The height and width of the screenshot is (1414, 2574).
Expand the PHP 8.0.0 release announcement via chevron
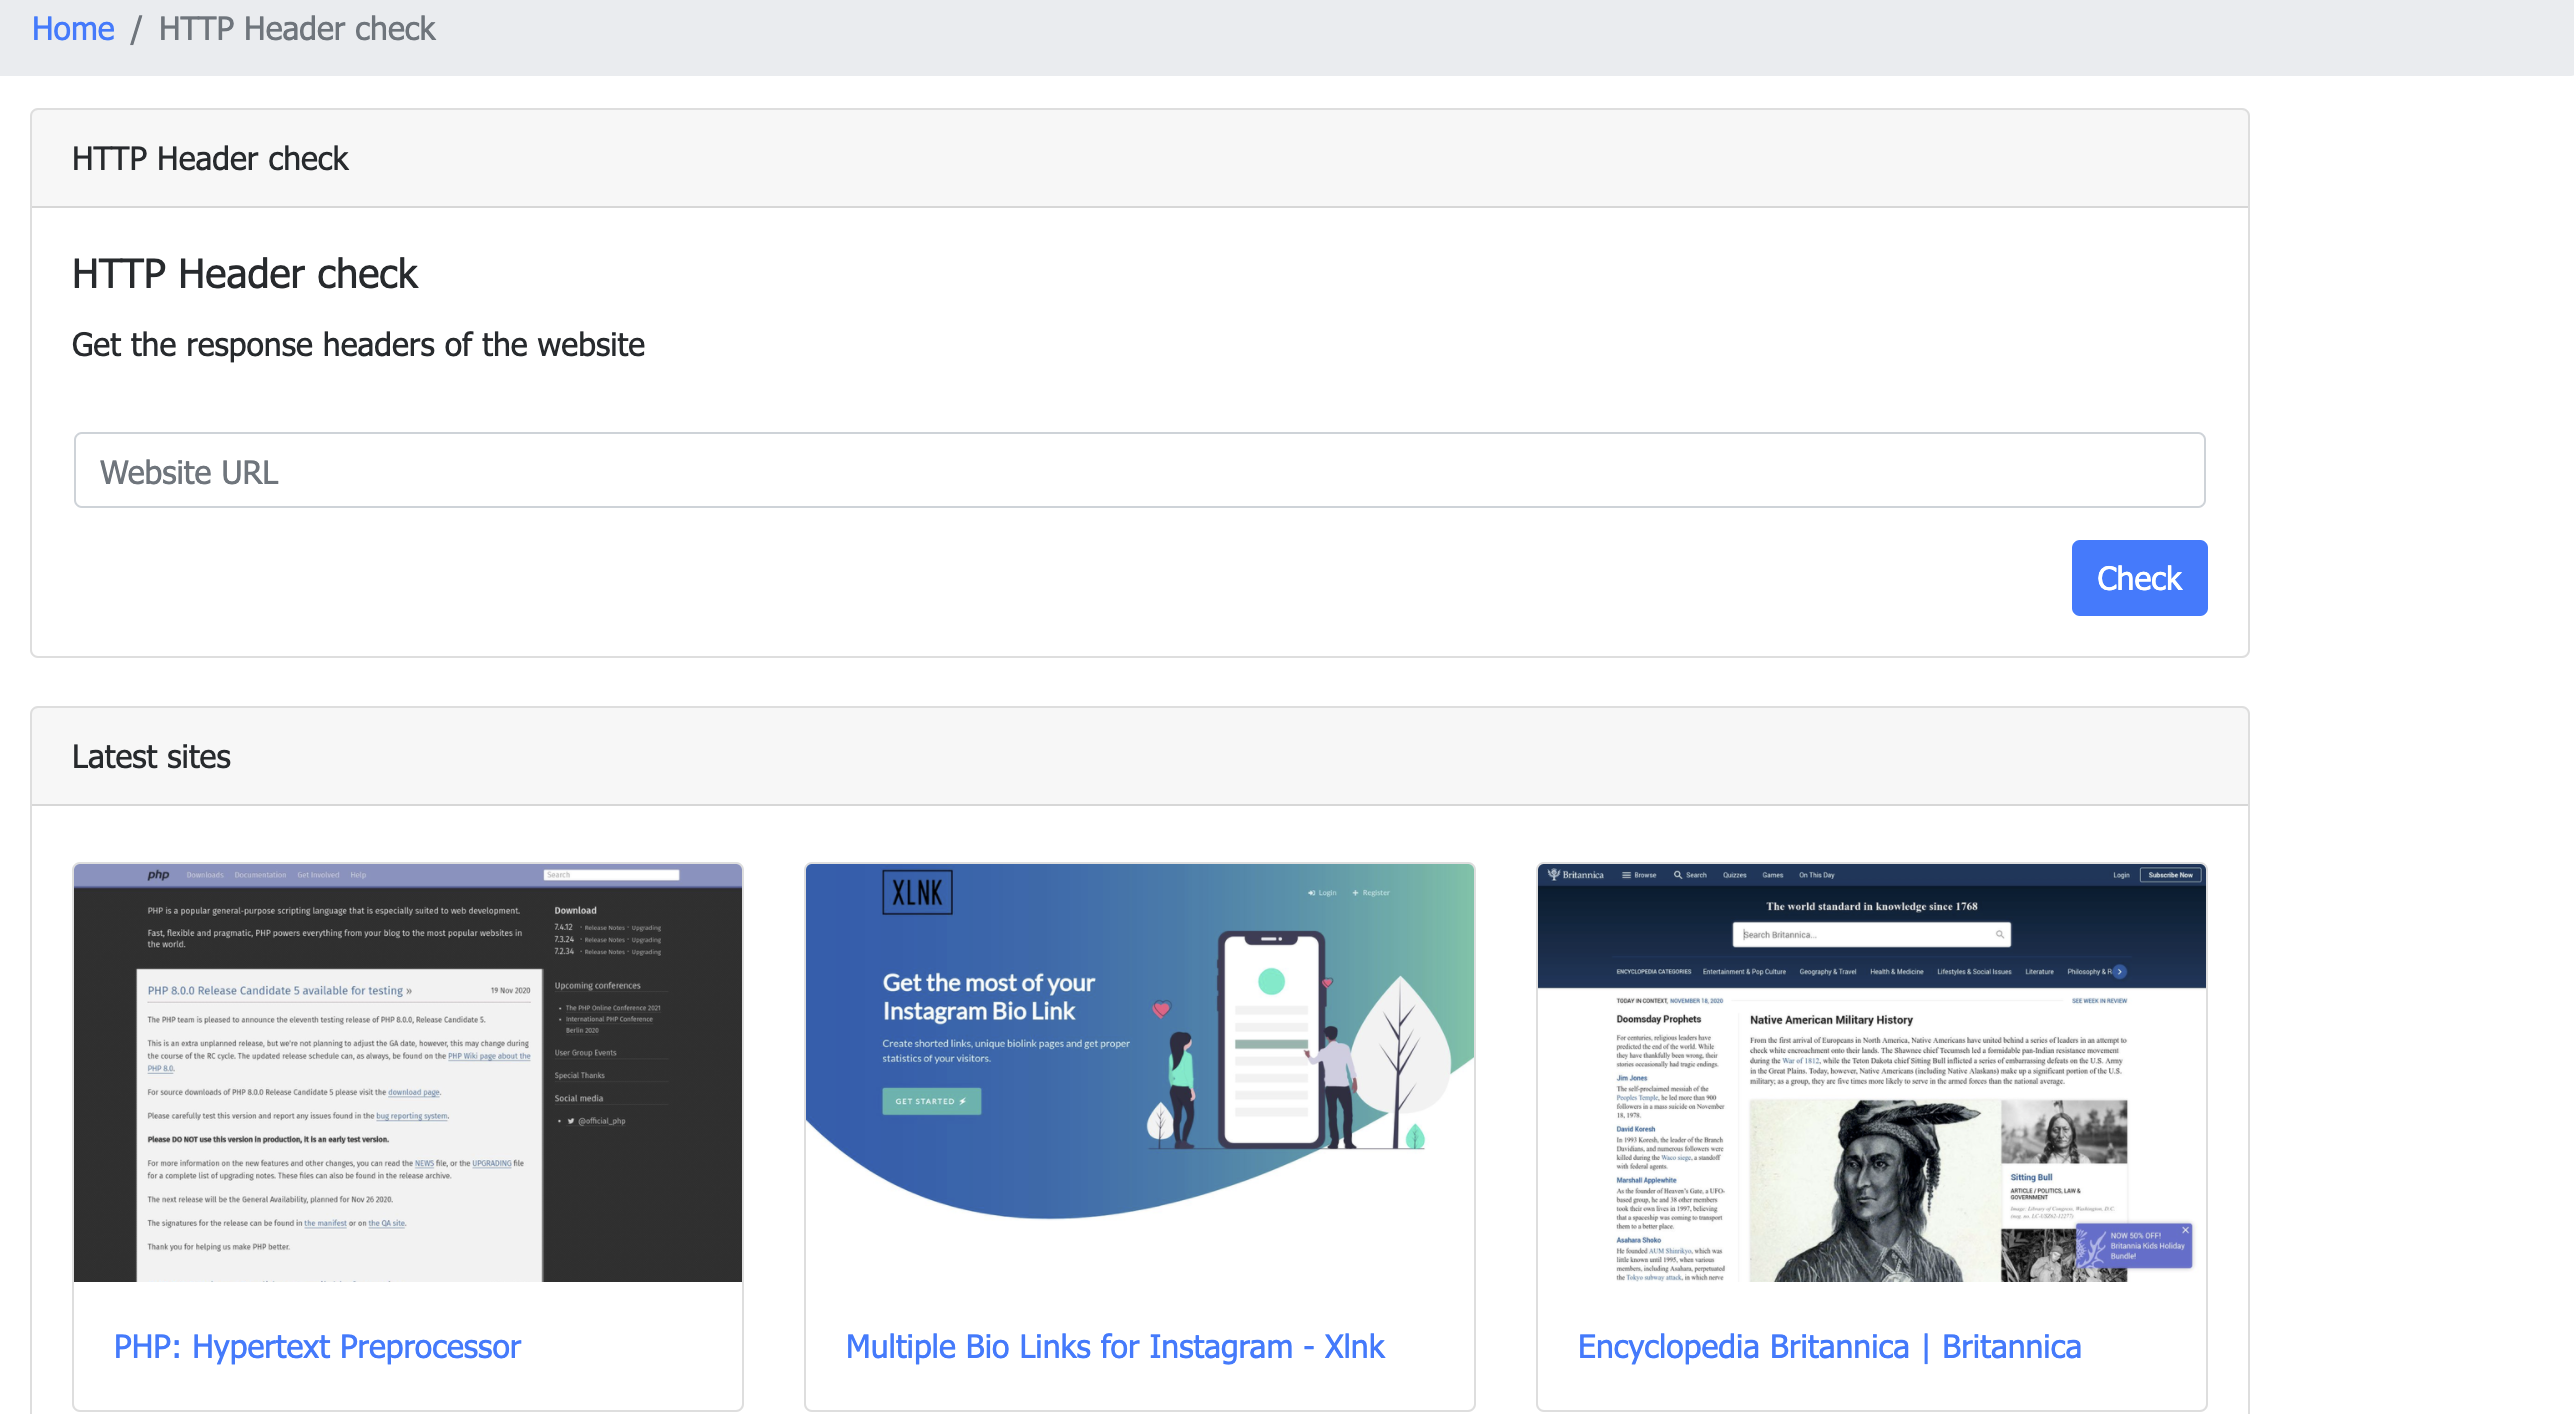[410, 990]
